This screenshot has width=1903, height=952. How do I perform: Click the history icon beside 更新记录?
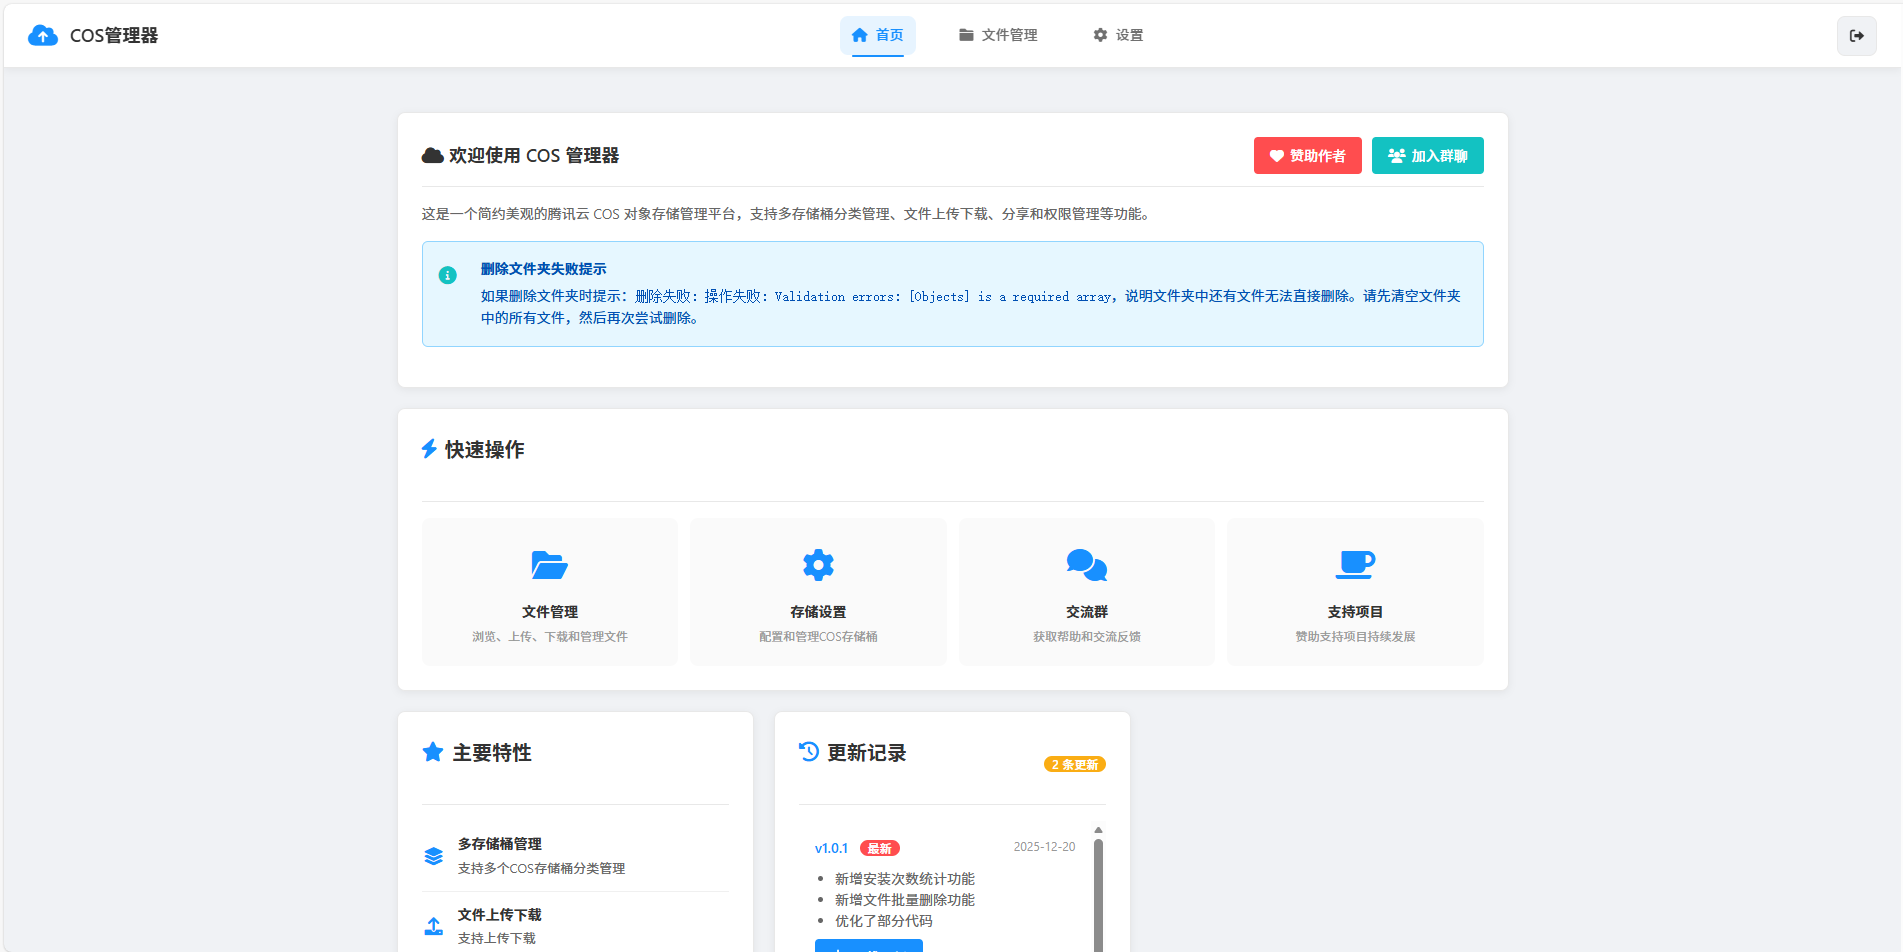808,752
